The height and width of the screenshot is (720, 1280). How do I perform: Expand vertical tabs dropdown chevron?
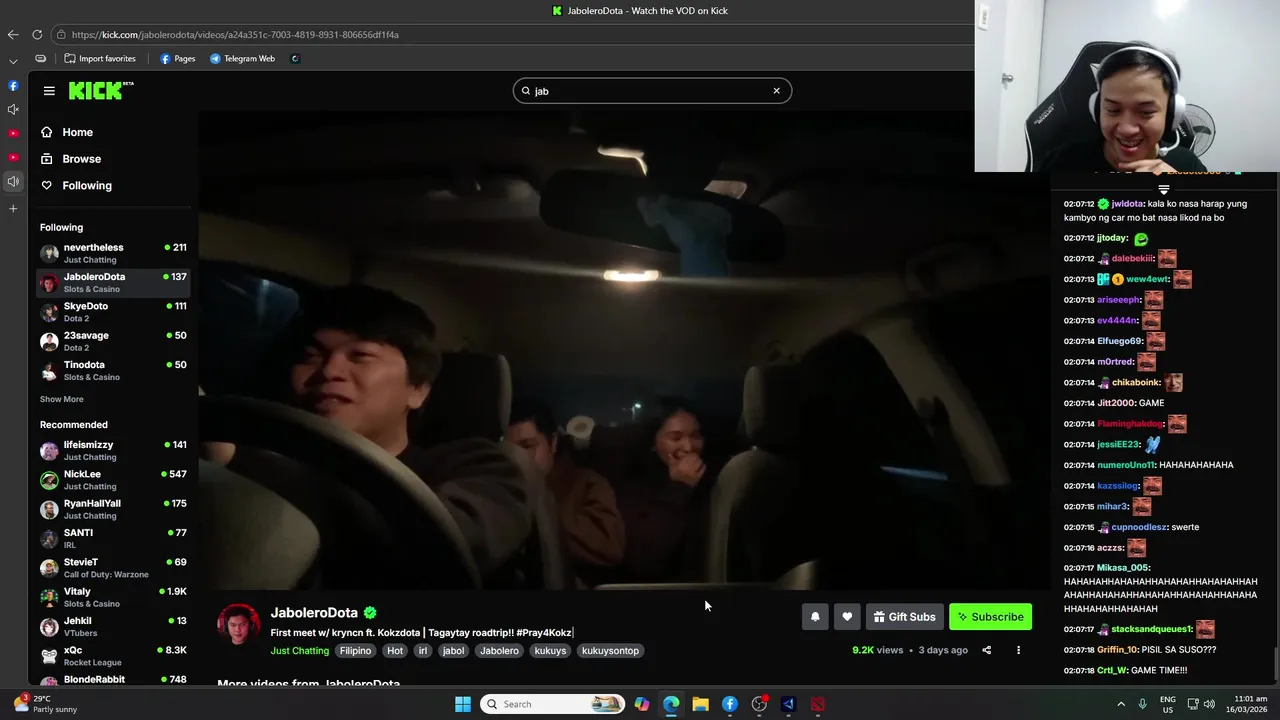pos(13,60)
